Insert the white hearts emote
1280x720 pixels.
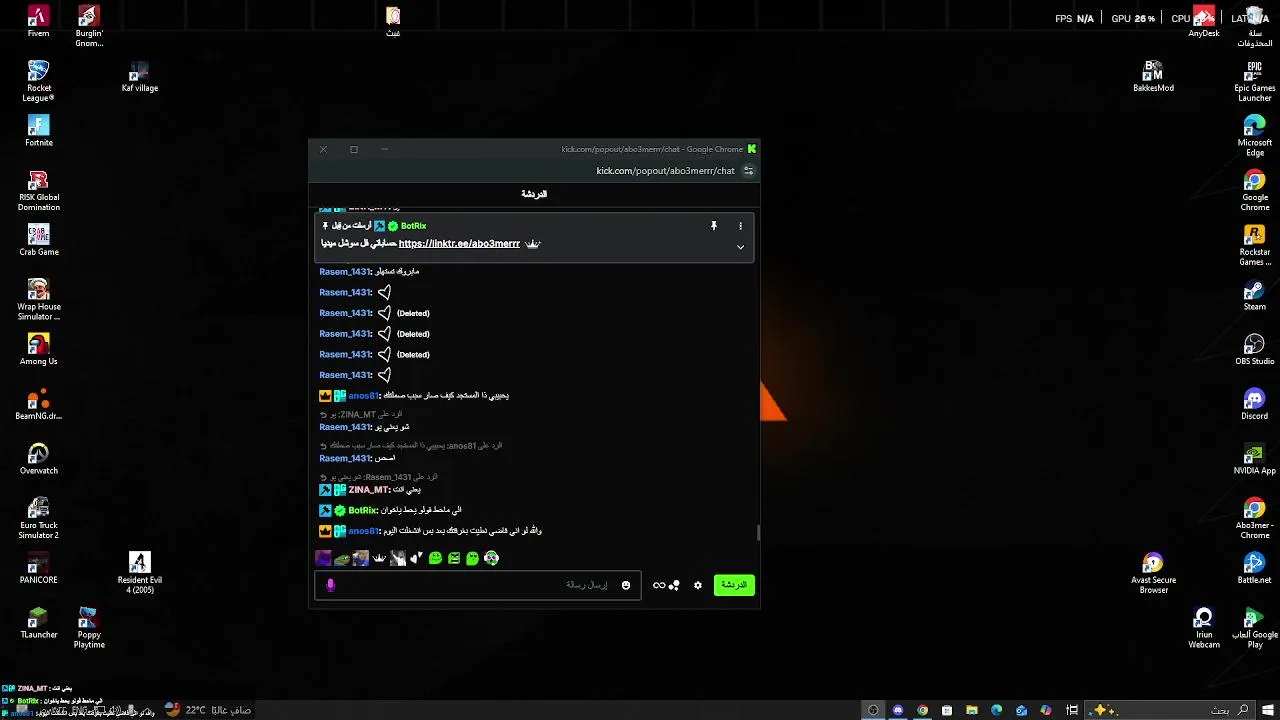(416, 558)
